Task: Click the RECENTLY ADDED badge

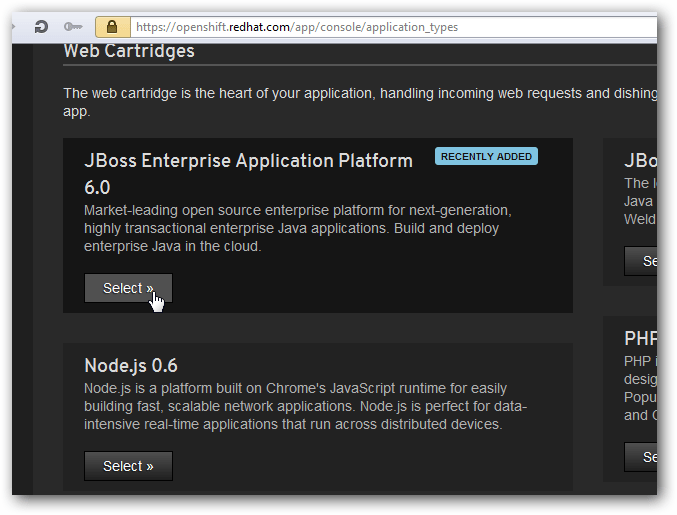Action: 486,156
